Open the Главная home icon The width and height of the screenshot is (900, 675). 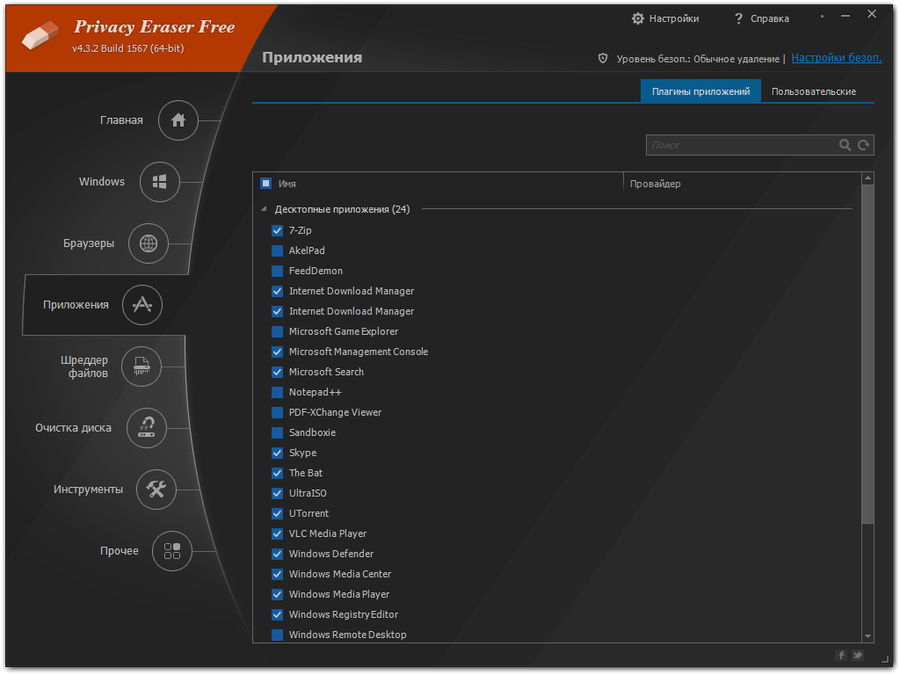coord(179,120)
